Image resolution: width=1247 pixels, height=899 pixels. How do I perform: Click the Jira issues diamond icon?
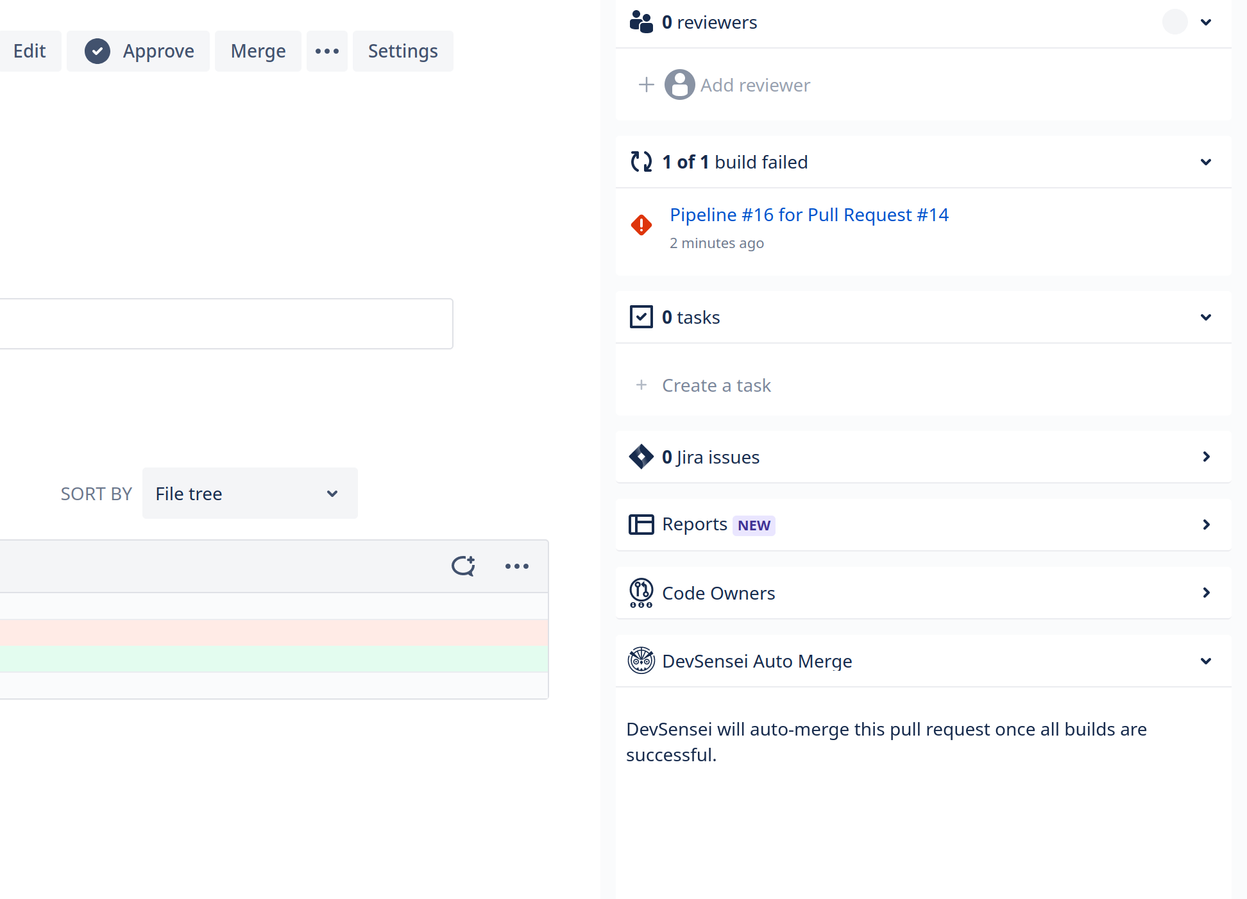(641, 457)
